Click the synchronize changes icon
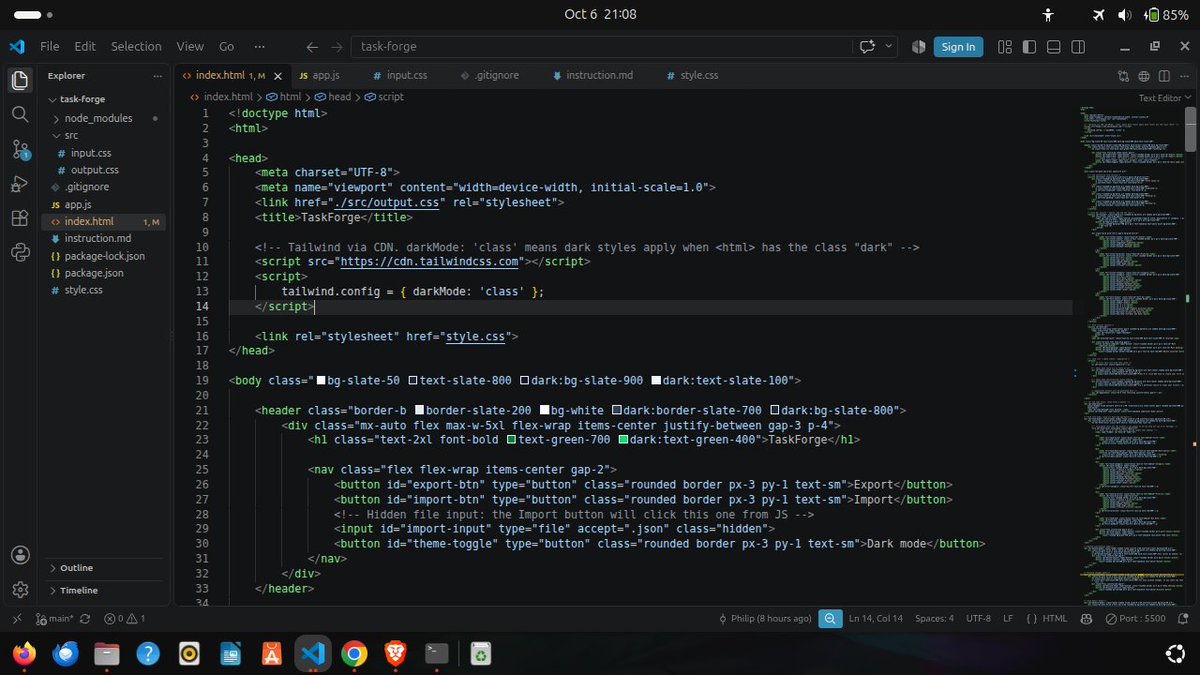 click(x=84, y=618)
